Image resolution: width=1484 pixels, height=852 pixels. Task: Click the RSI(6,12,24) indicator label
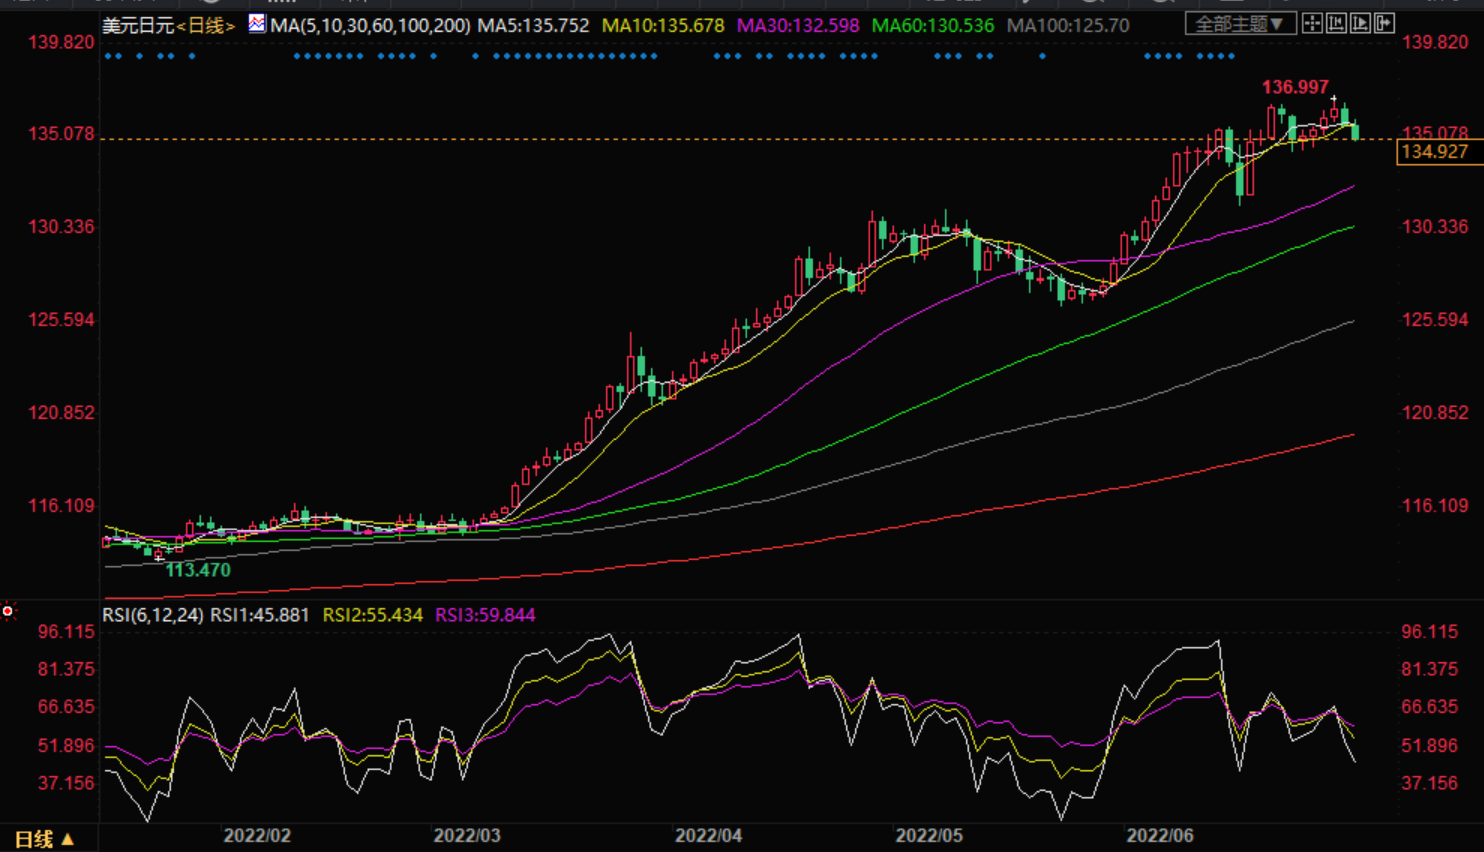pyautogui.click(x=153, y=615)
